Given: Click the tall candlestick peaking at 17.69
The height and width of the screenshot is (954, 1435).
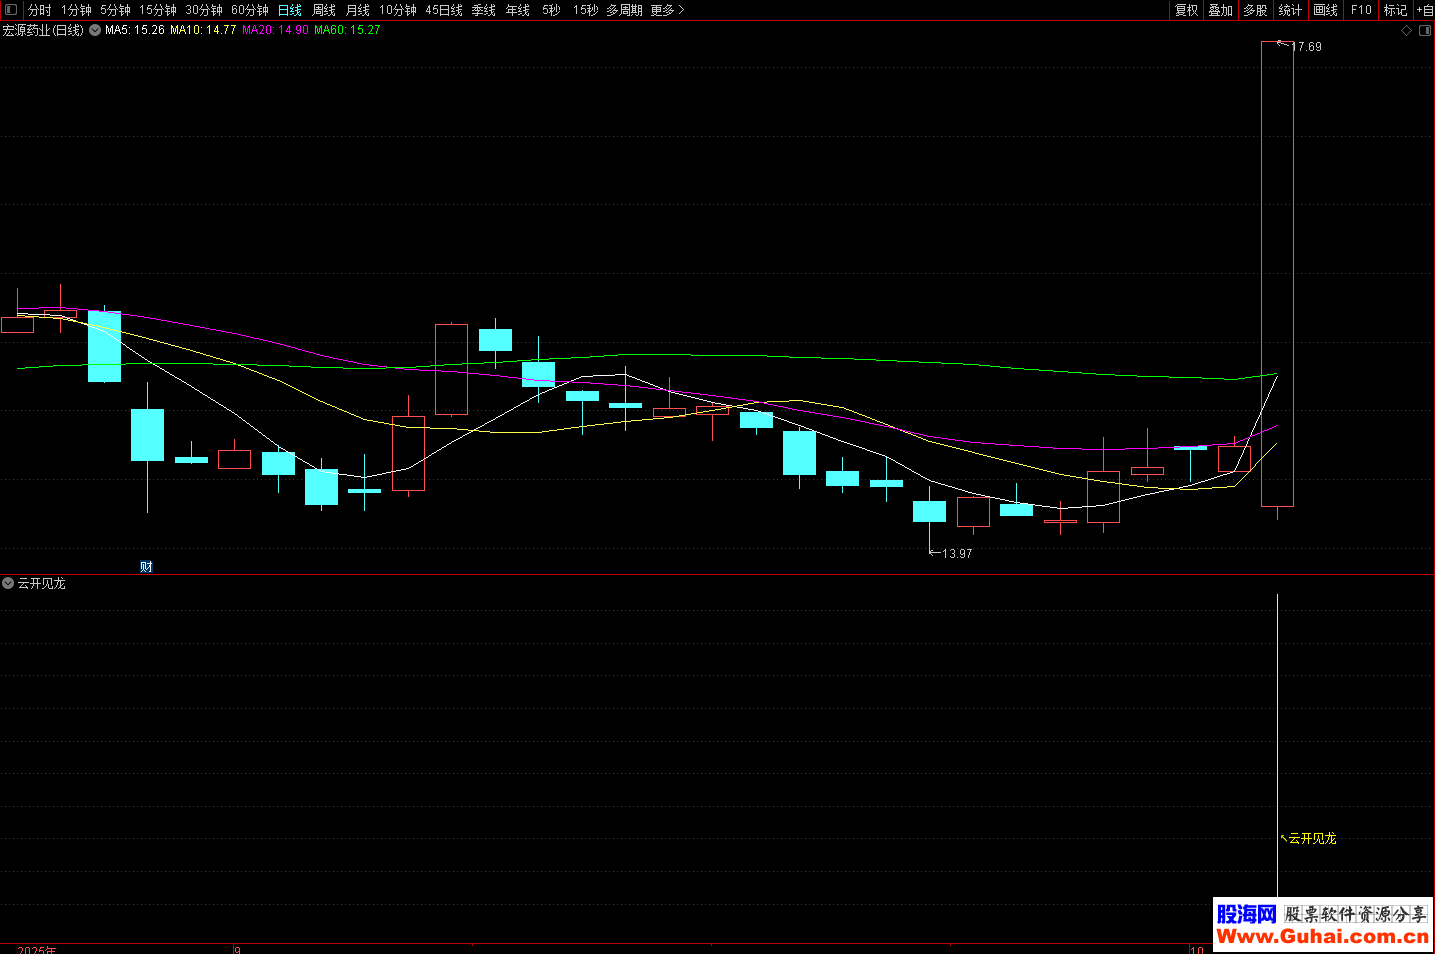Looking at the screenshot, I should pyautogui.click(x=1277, y=274).
